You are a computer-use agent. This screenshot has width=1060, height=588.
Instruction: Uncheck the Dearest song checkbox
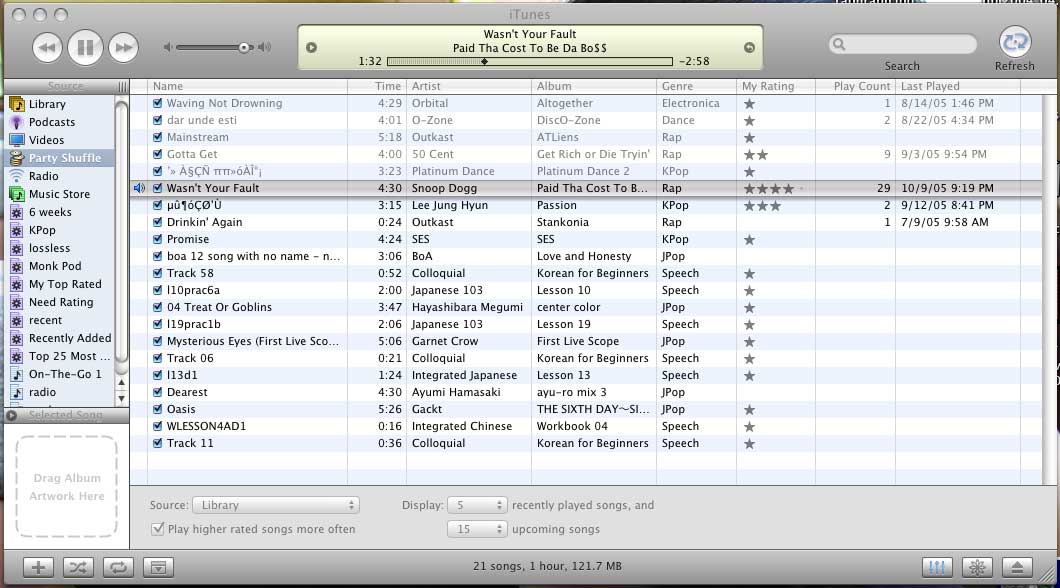[158, 392]
